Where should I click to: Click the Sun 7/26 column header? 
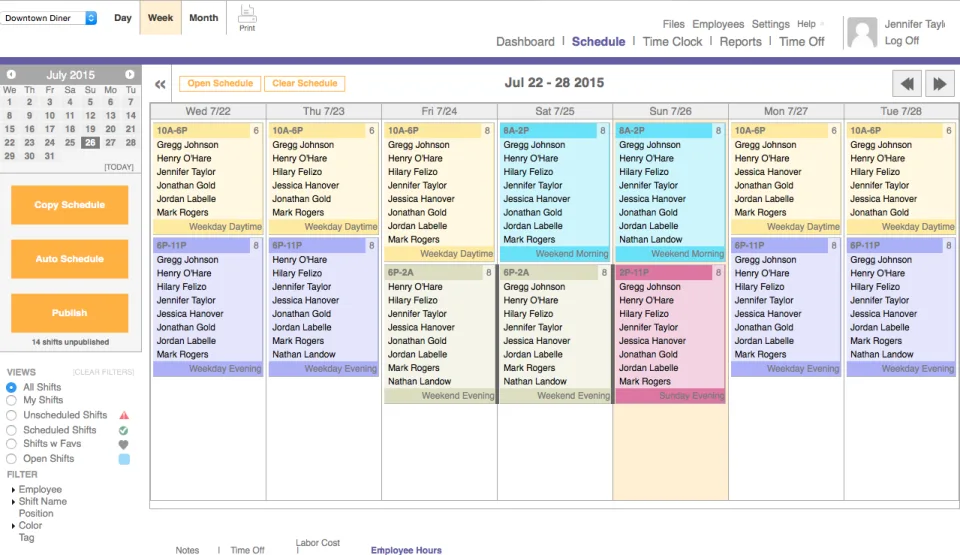click(670, 111)
